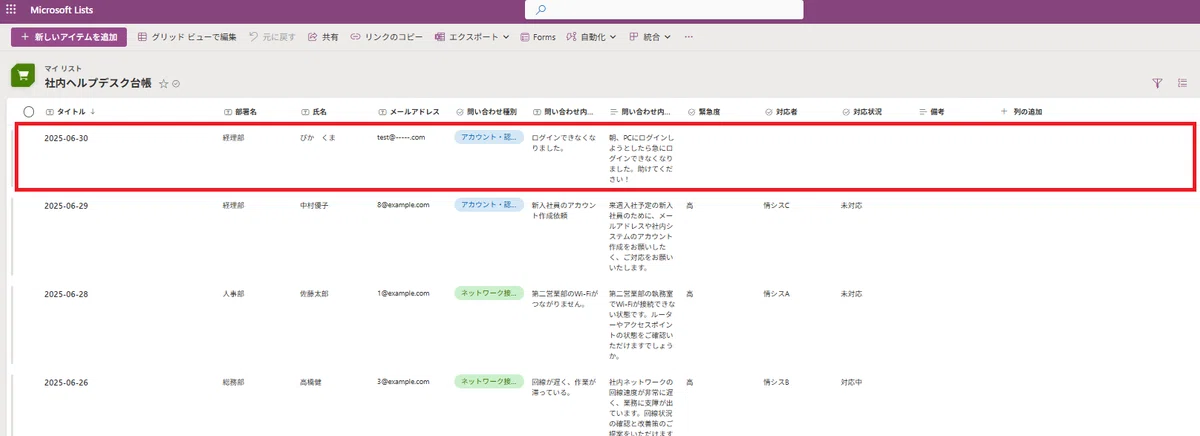Sort by the タイトル column header

pos(72,112)
